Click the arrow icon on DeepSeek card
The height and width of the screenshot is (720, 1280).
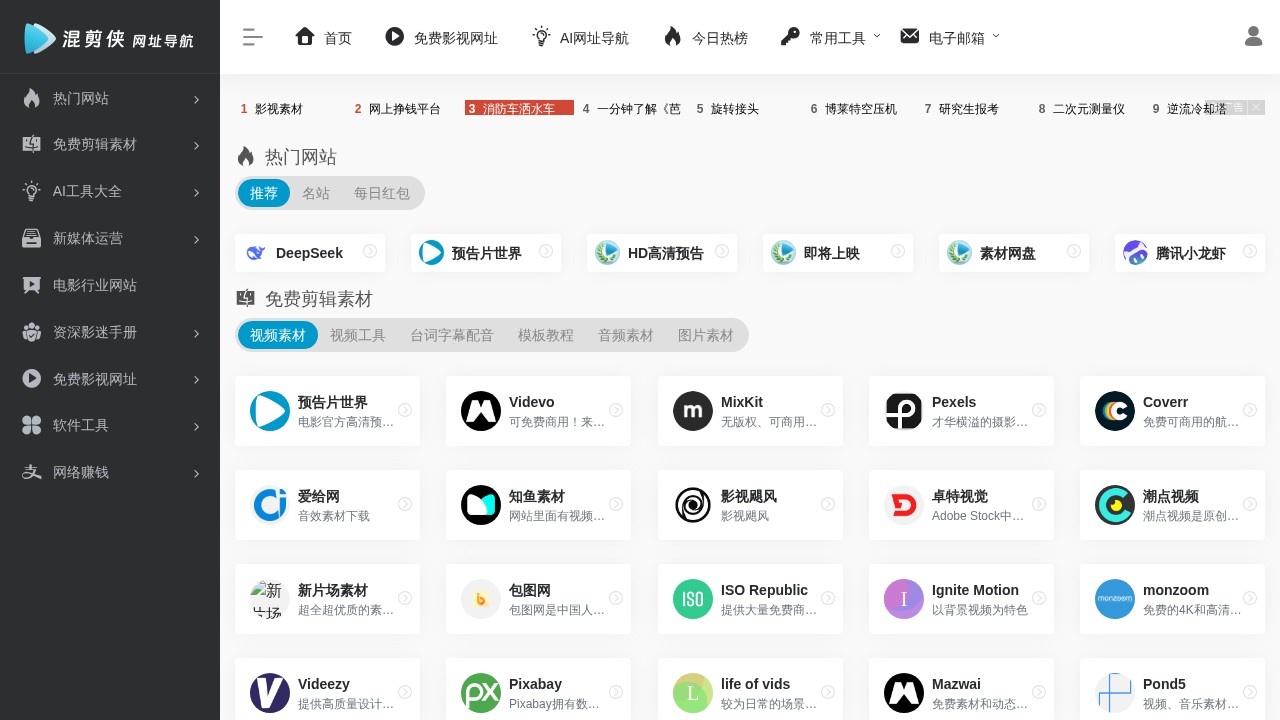point(370,251)
